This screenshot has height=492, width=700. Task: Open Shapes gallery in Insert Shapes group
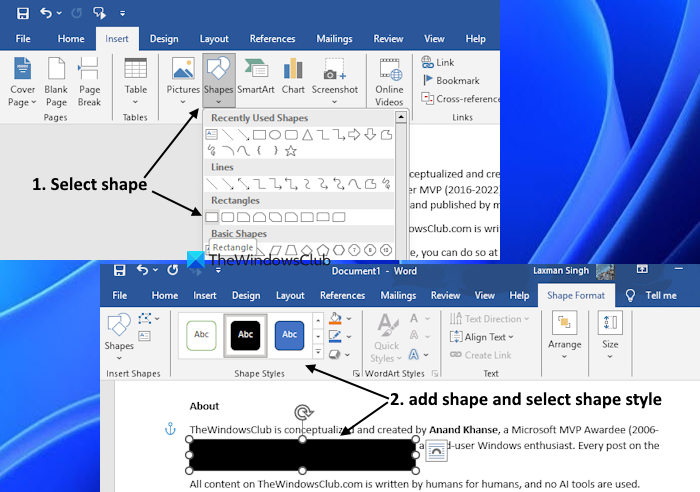(119, 337)
